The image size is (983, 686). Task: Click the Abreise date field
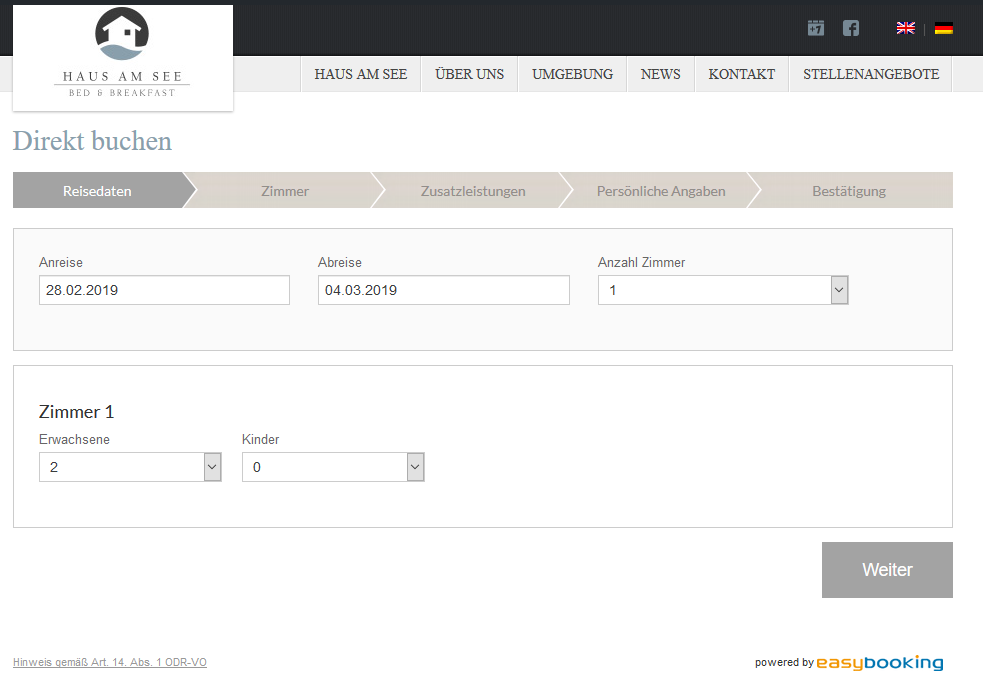click(443, 290)
